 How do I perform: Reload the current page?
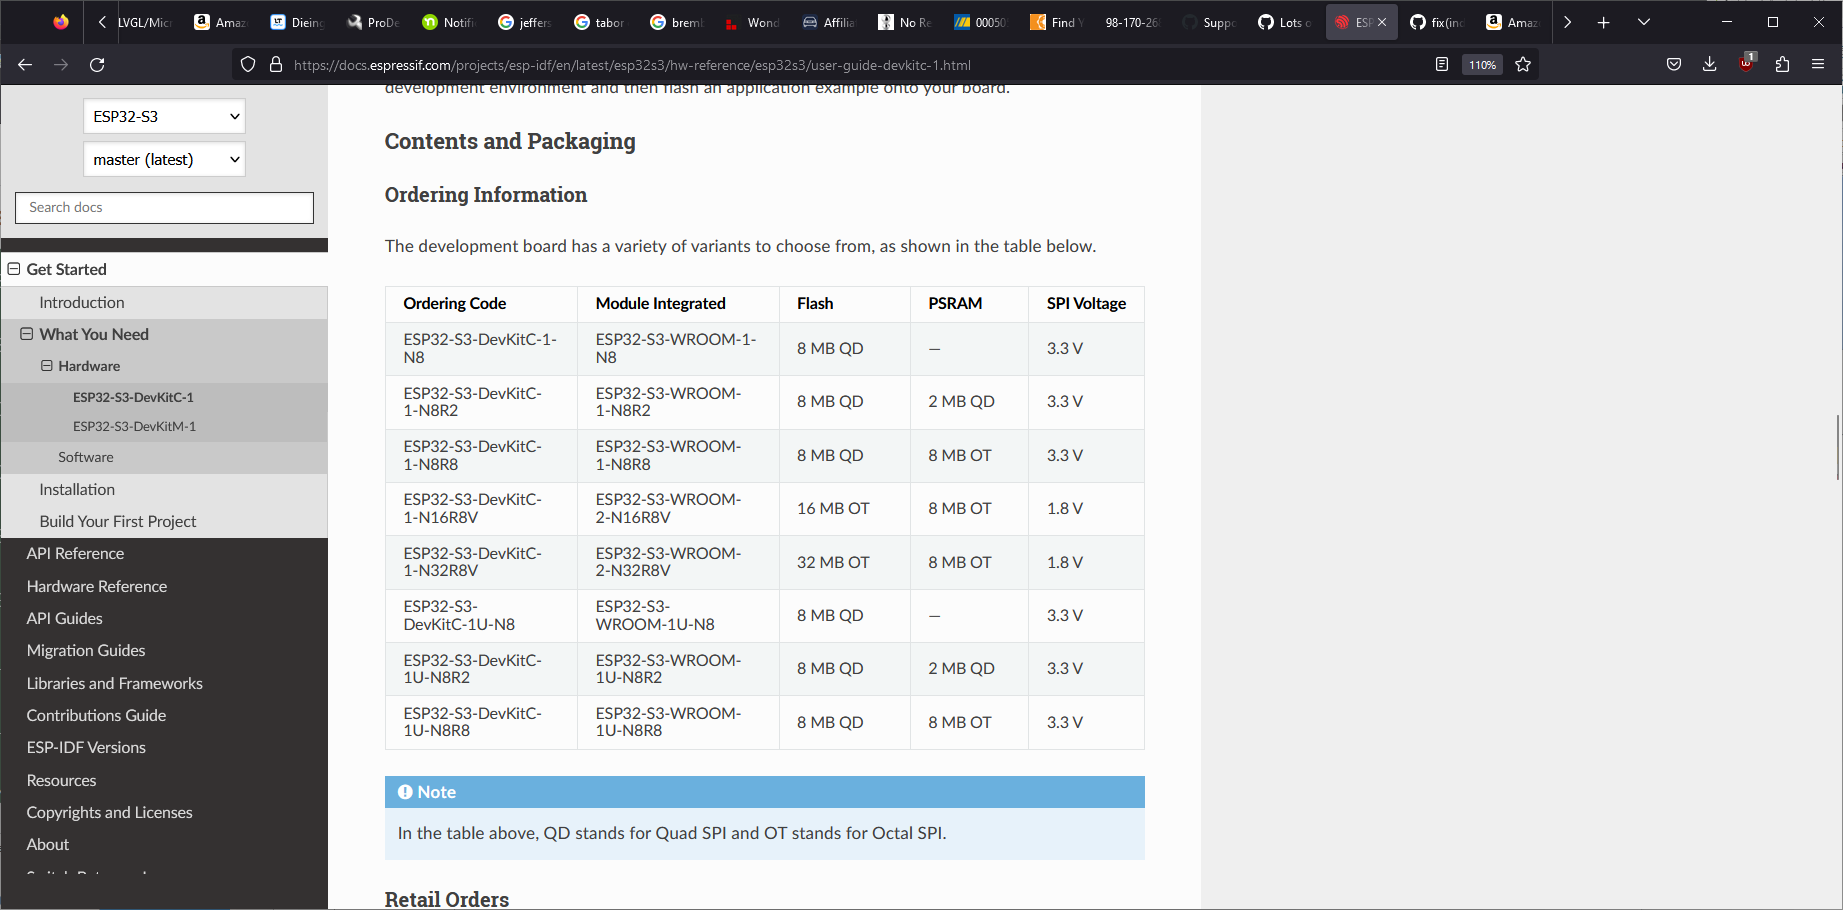97,64
